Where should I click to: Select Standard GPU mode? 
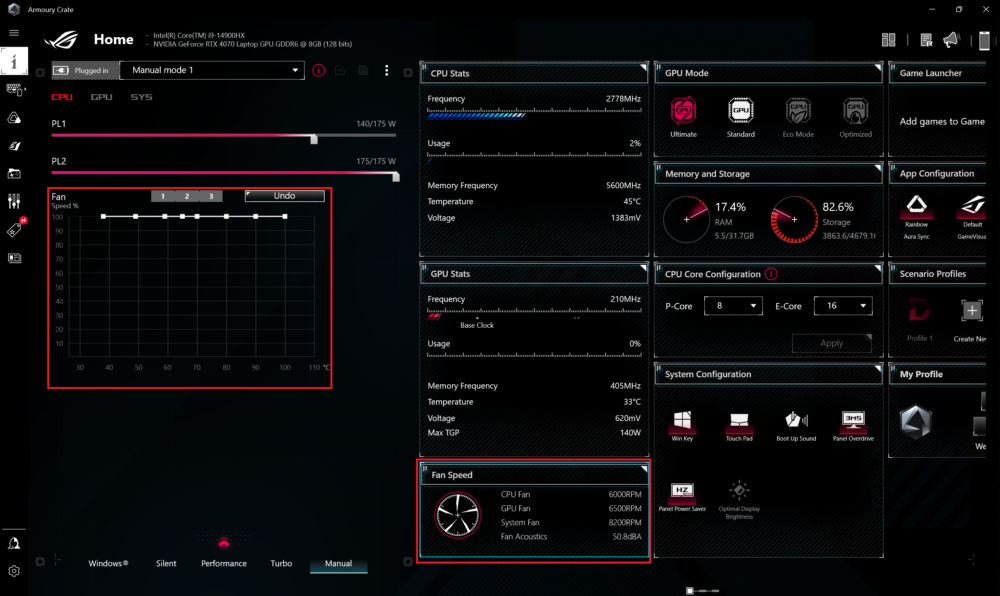coord(740,114)
